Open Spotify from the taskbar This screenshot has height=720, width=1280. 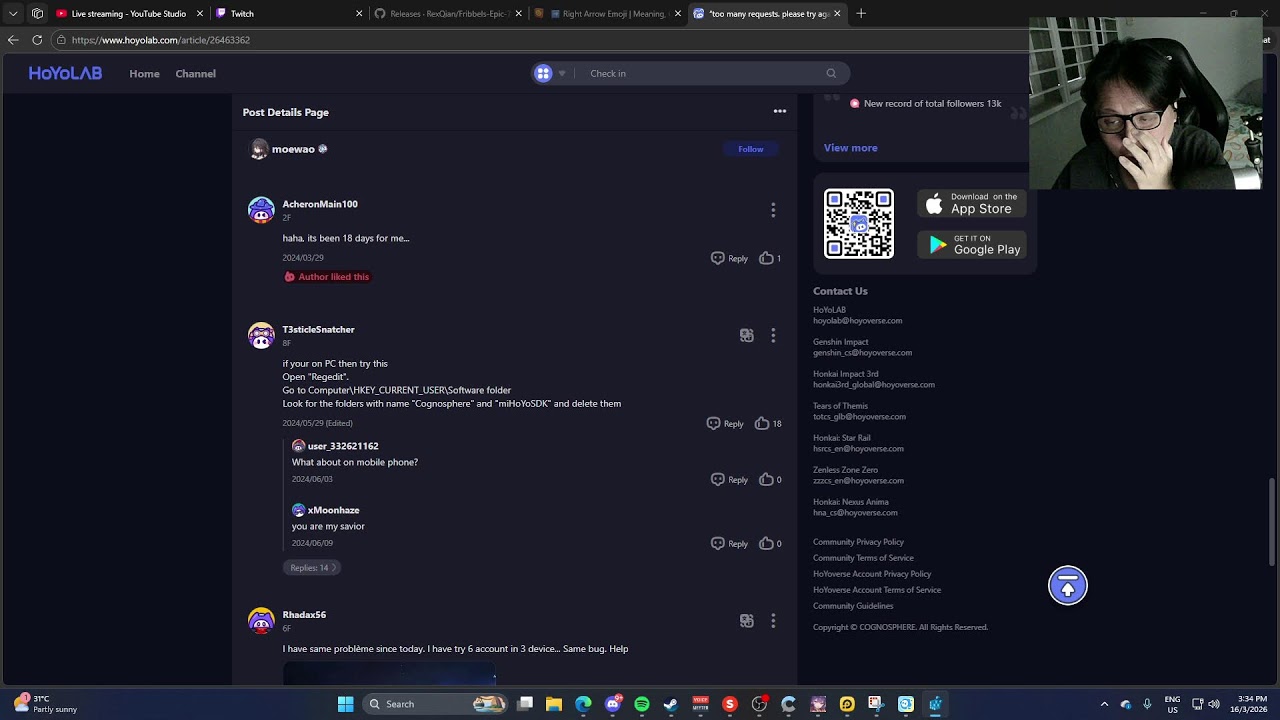[x=642, y=704]
